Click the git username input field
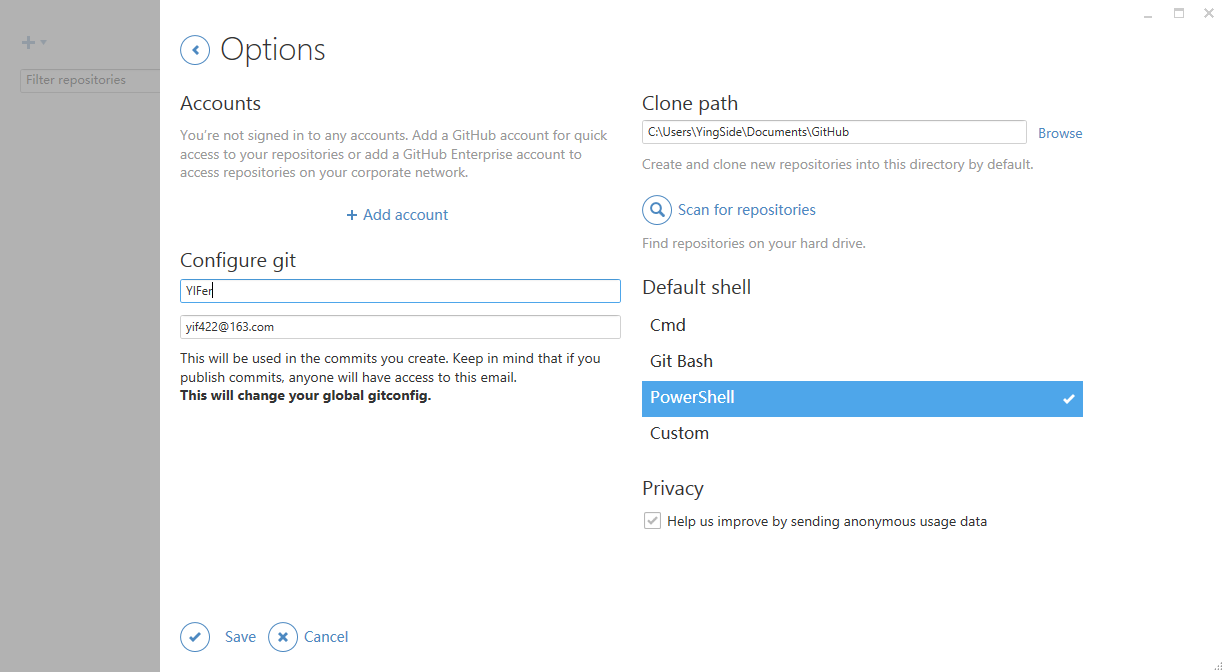Image resolution: width=1224 pixels, height=672 pixels. coord(400,291)
